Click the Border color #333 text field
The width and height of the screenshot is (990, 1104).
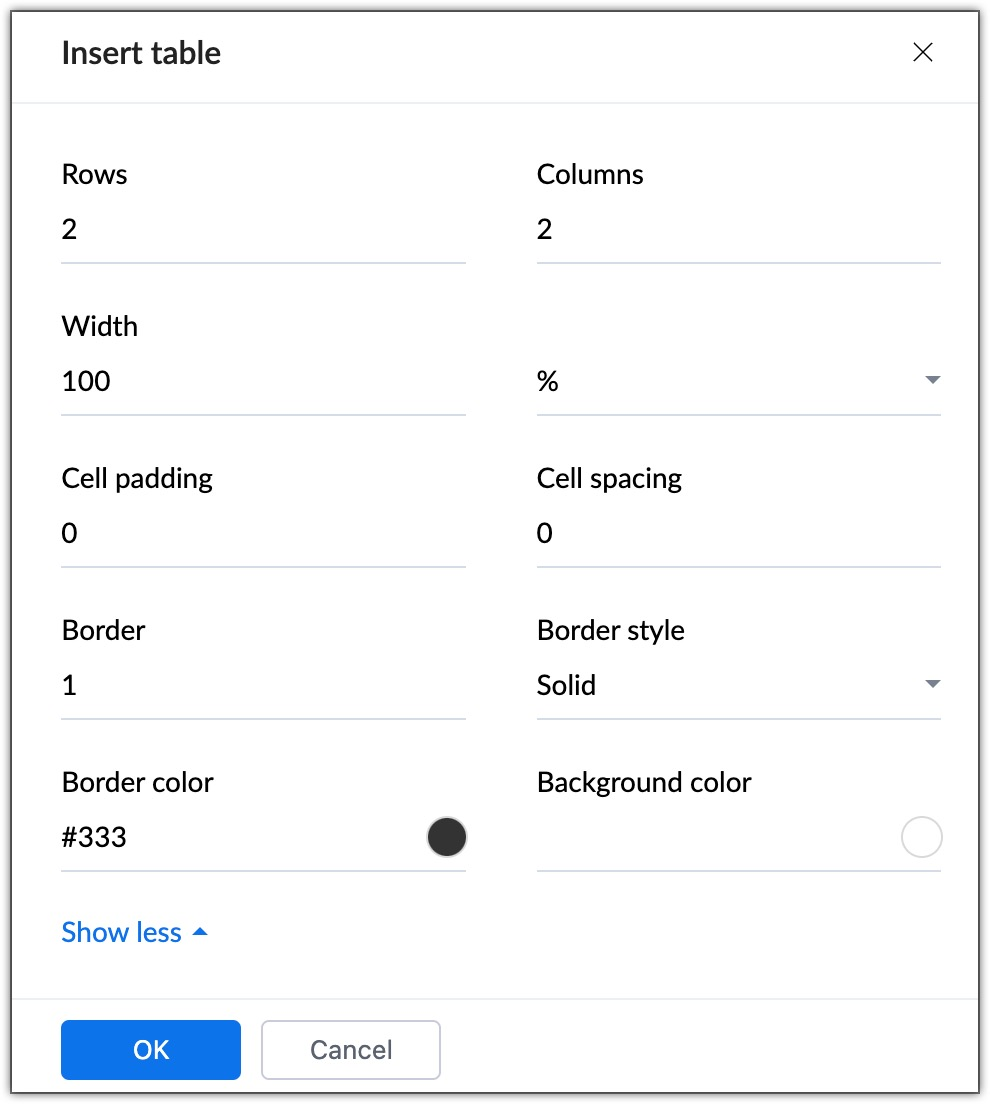240,838
